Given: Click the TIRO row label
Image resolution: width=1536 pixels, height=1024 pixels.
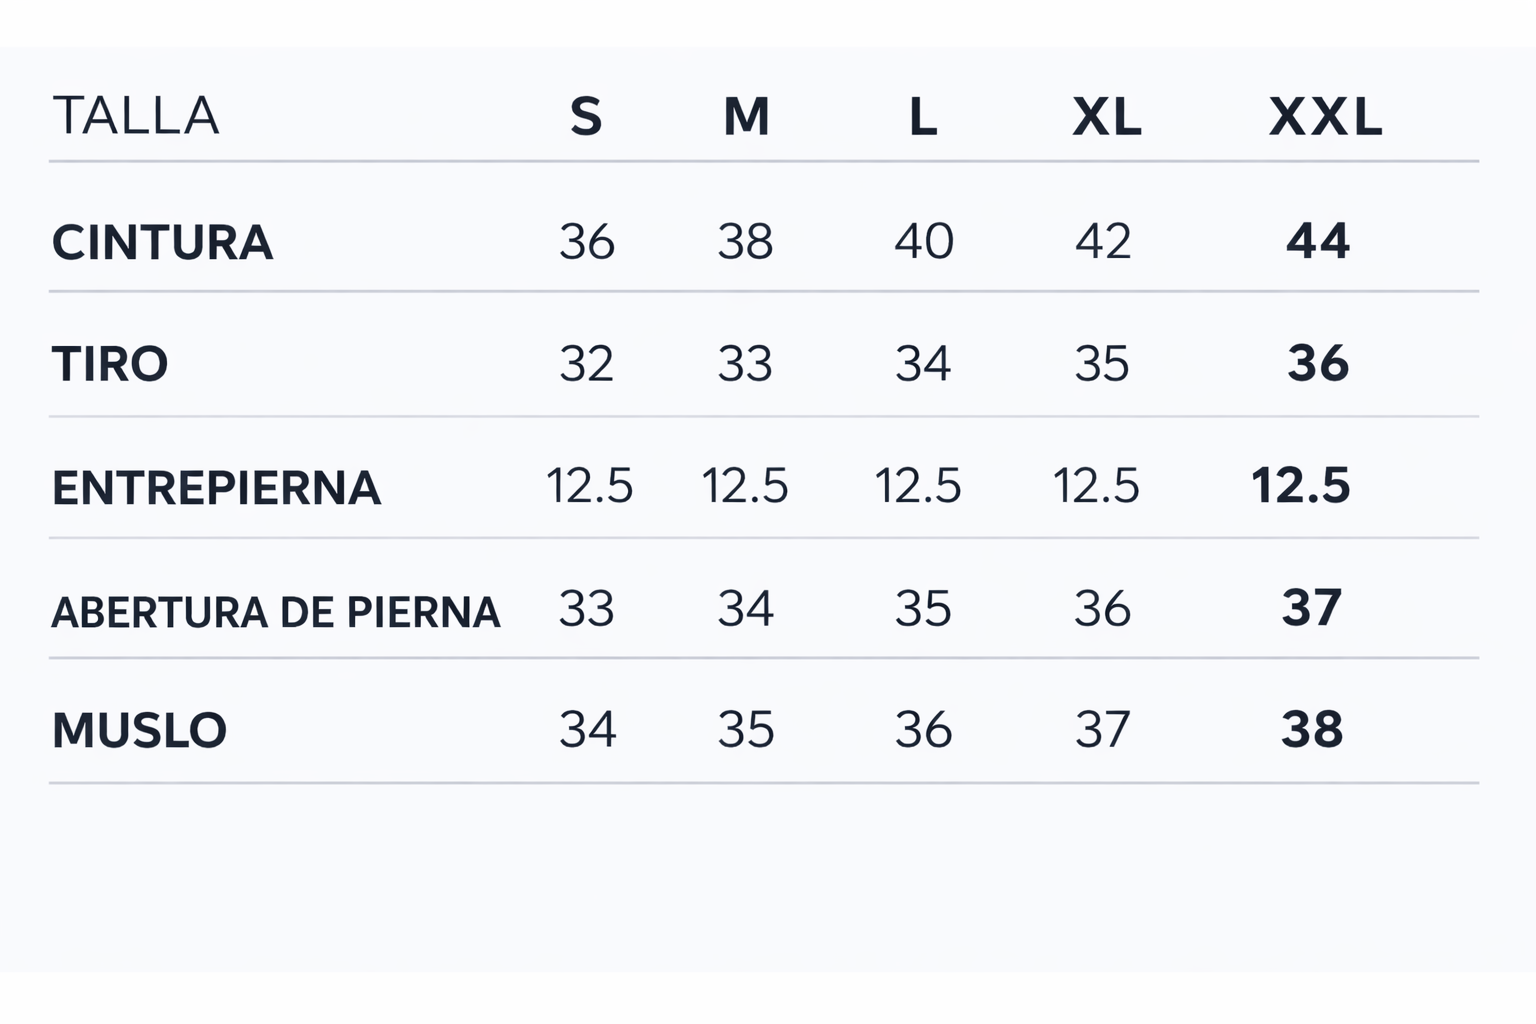Looking at the screenshot, I should tap(110, 364).
